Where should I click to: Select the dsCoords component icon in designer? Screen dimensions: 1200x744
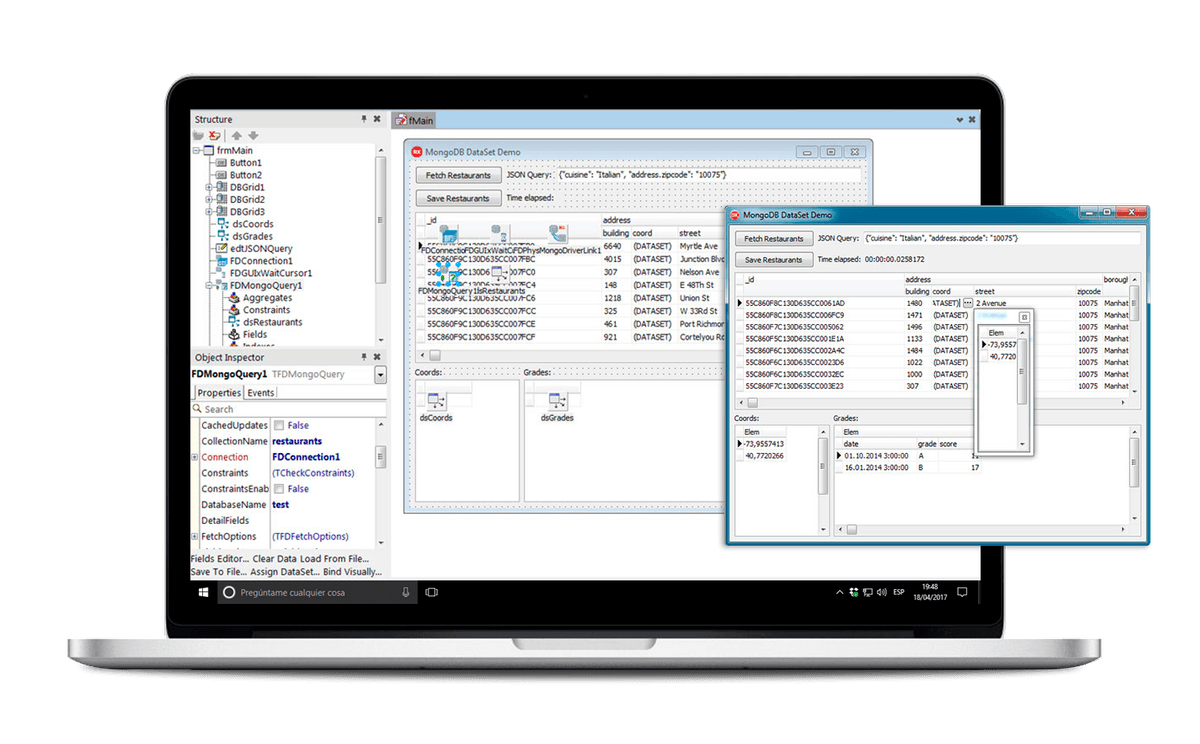point(436,401)
